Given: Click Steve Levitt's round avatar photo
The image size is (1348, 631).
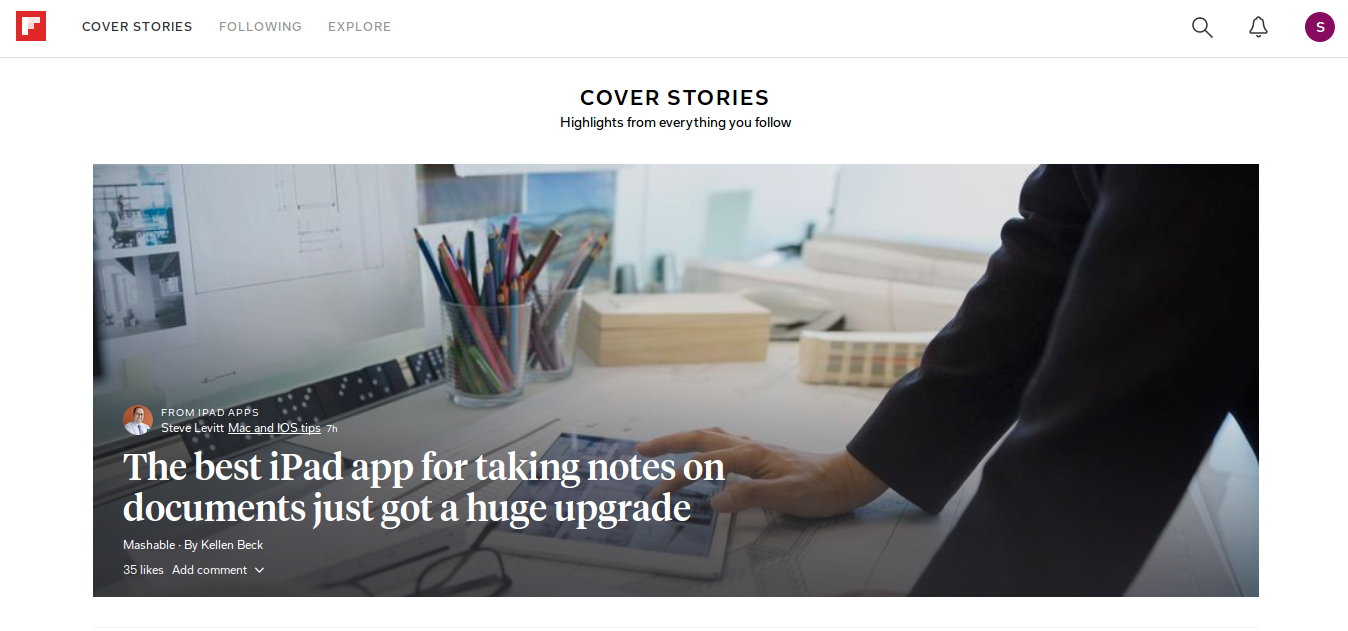Looking at the screenshot, I should click(x=138, y=420).
